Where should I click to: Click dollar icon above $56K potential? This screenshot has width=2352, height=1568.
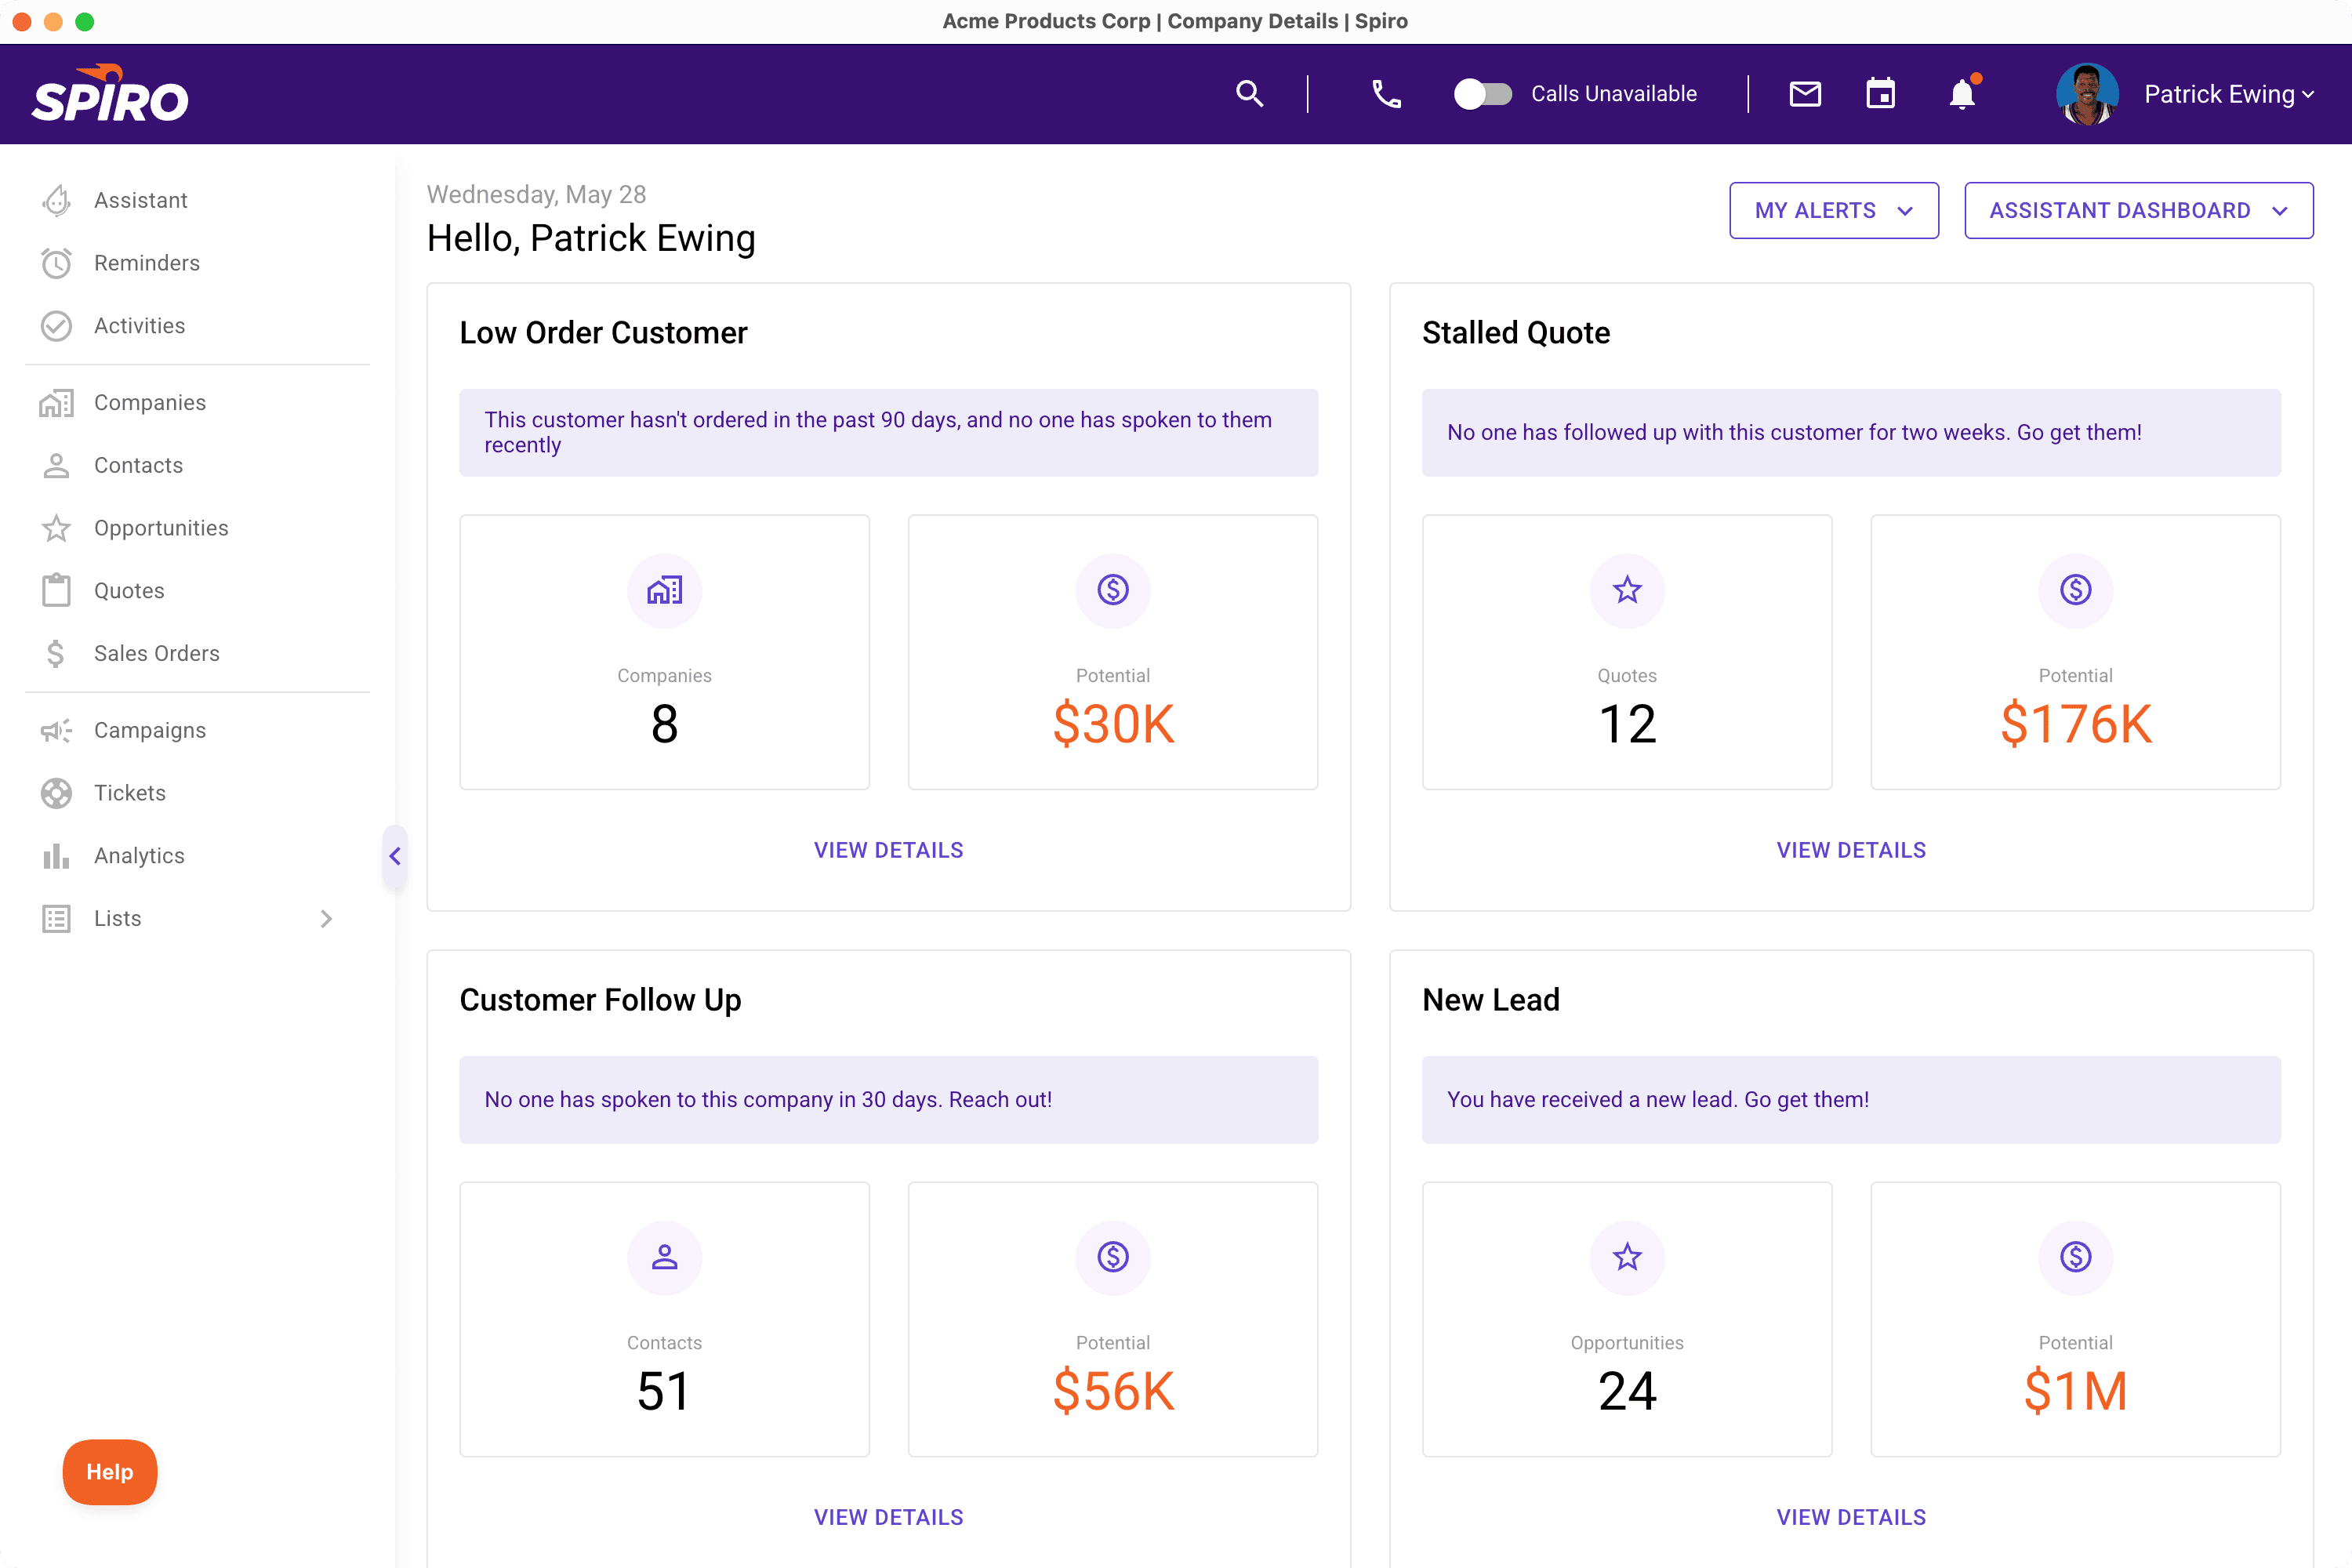pyautogui.click(x=1113, y=1257)
